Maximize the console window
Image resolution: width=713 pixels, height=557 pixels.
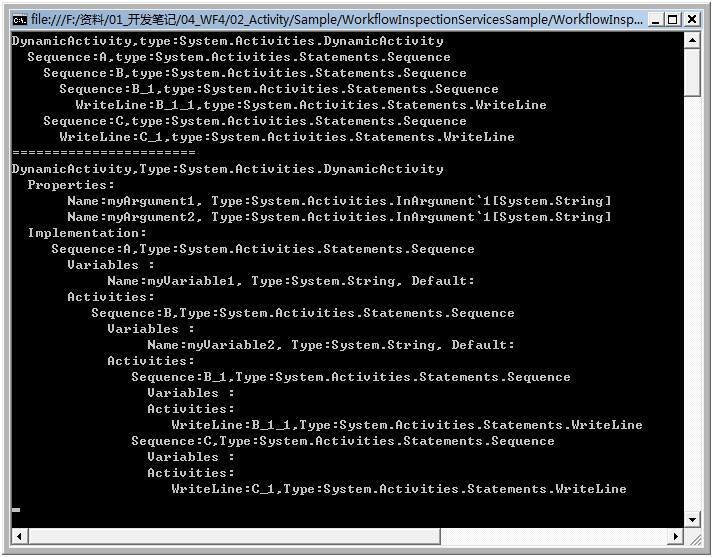(x=673, y=20)
